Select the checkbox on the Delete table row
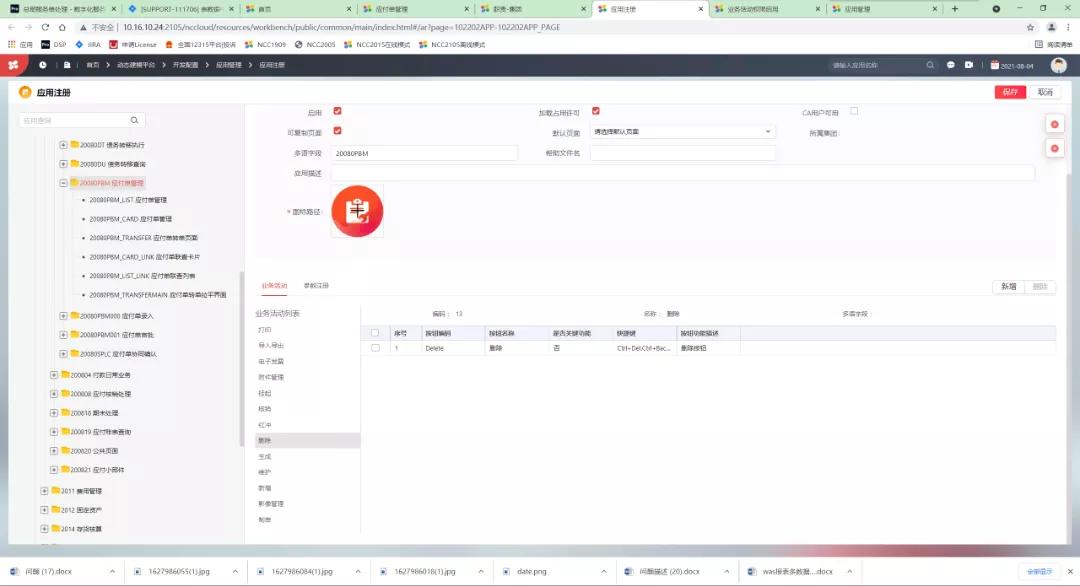Image resolution: width=1080 pixels, height=586 pixels. point(377,349)
